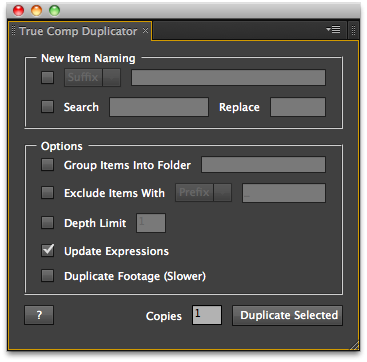Image resolution: width=367 pixels, height=362 pixels.
Task: Tick Duplicate Footage (Slower) checkbox
Action: tap(47, 276)
